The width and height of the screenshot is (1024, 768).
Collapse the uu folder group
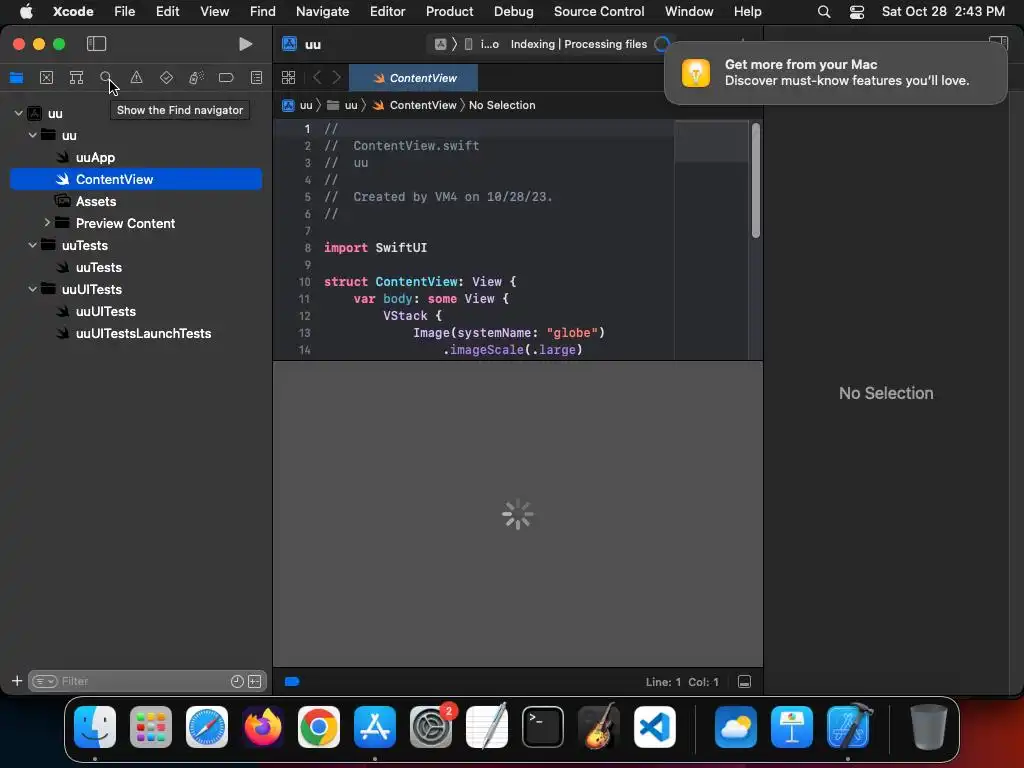point(33,135)
